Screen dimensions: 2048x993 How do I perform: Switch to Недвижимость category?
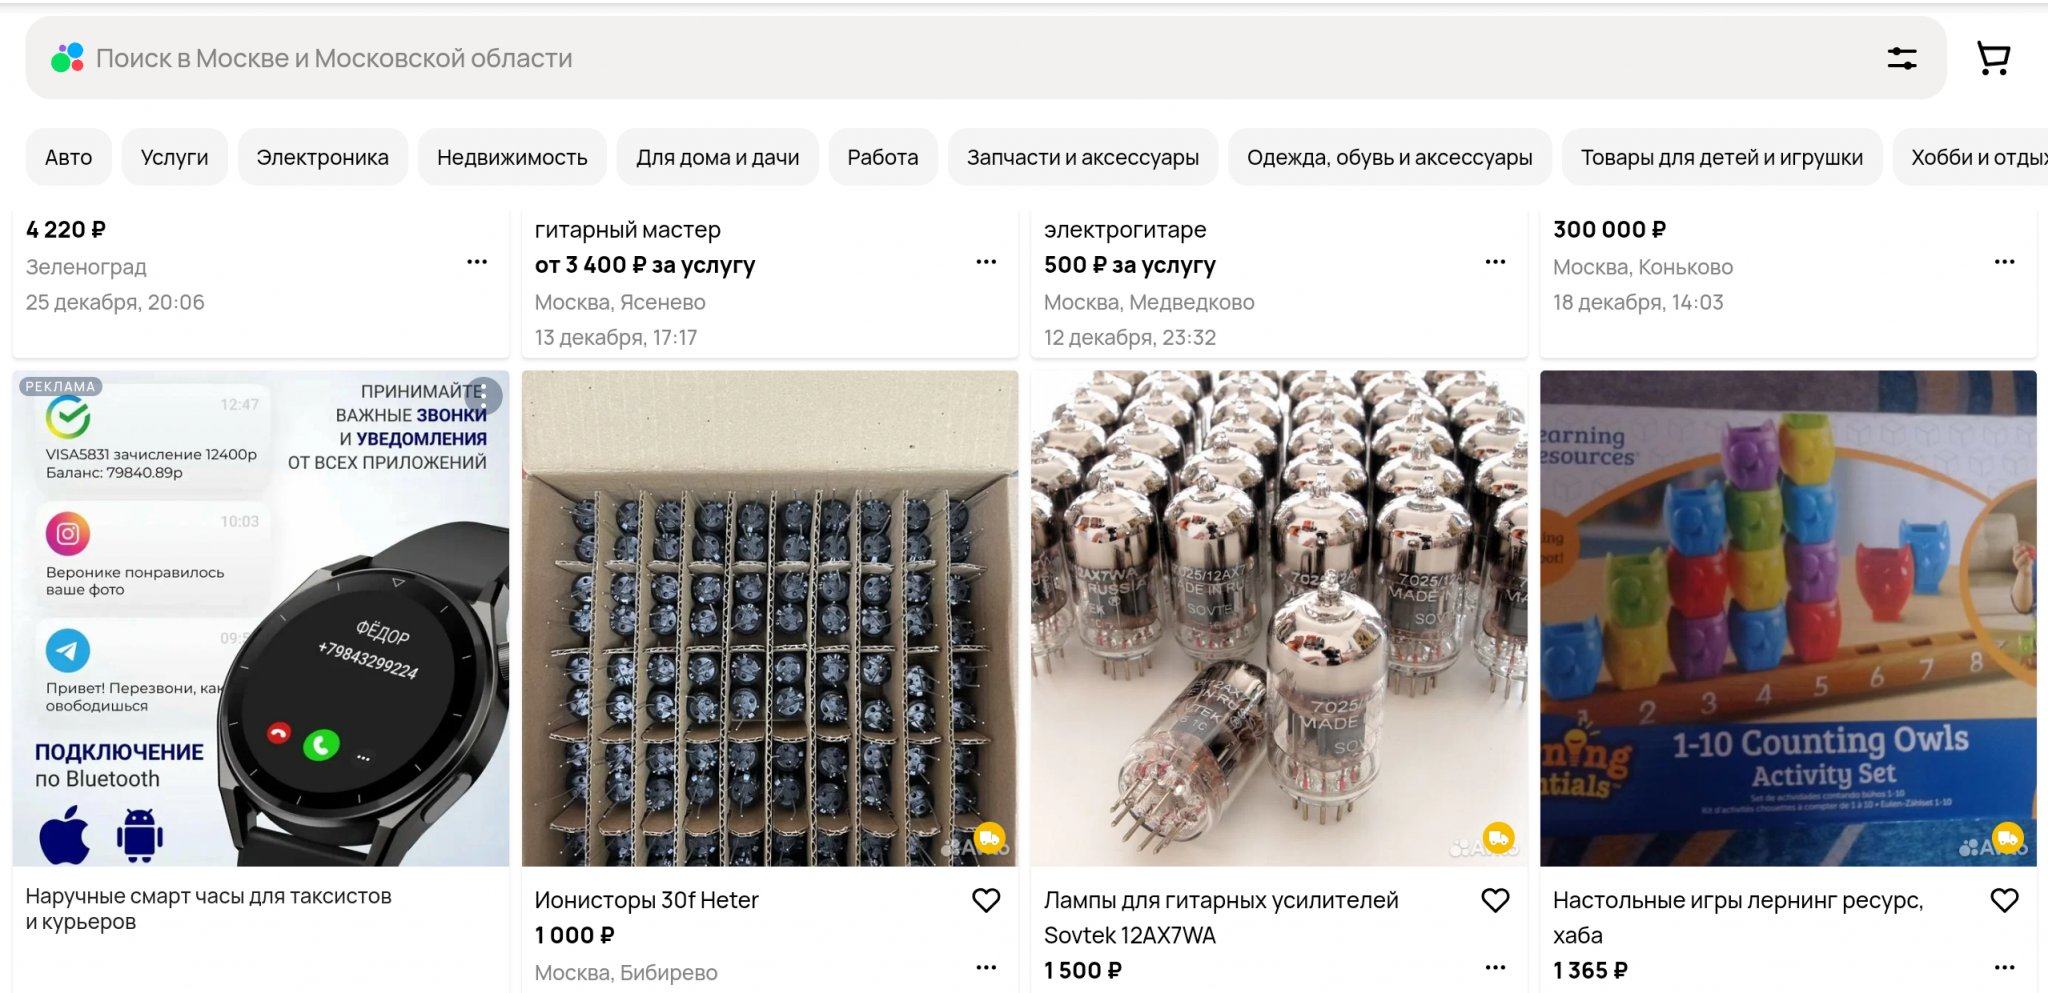pos(512,157)
